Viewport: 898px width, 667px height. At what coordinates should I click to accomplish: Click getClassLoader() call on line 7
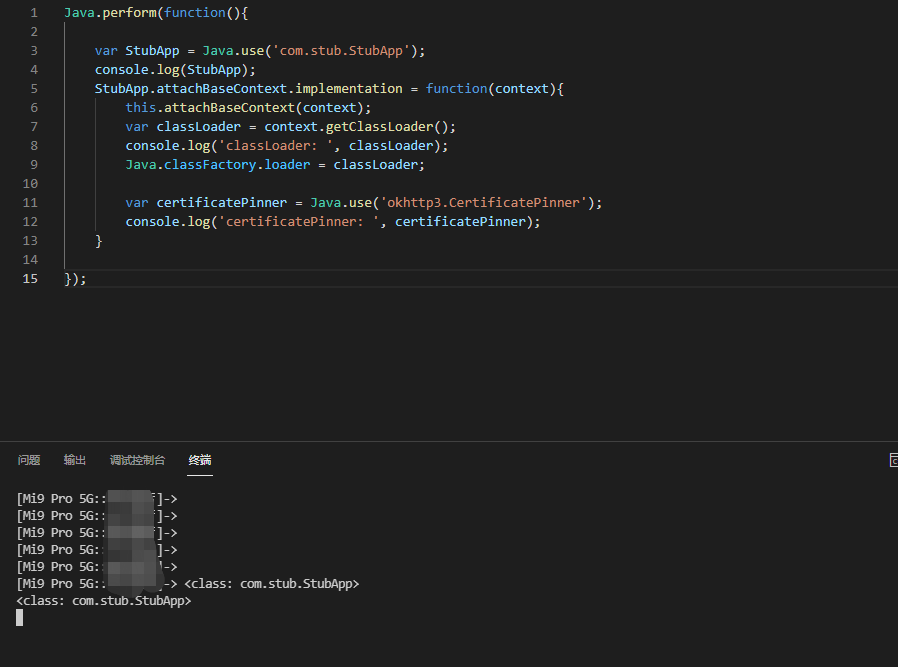387,127
